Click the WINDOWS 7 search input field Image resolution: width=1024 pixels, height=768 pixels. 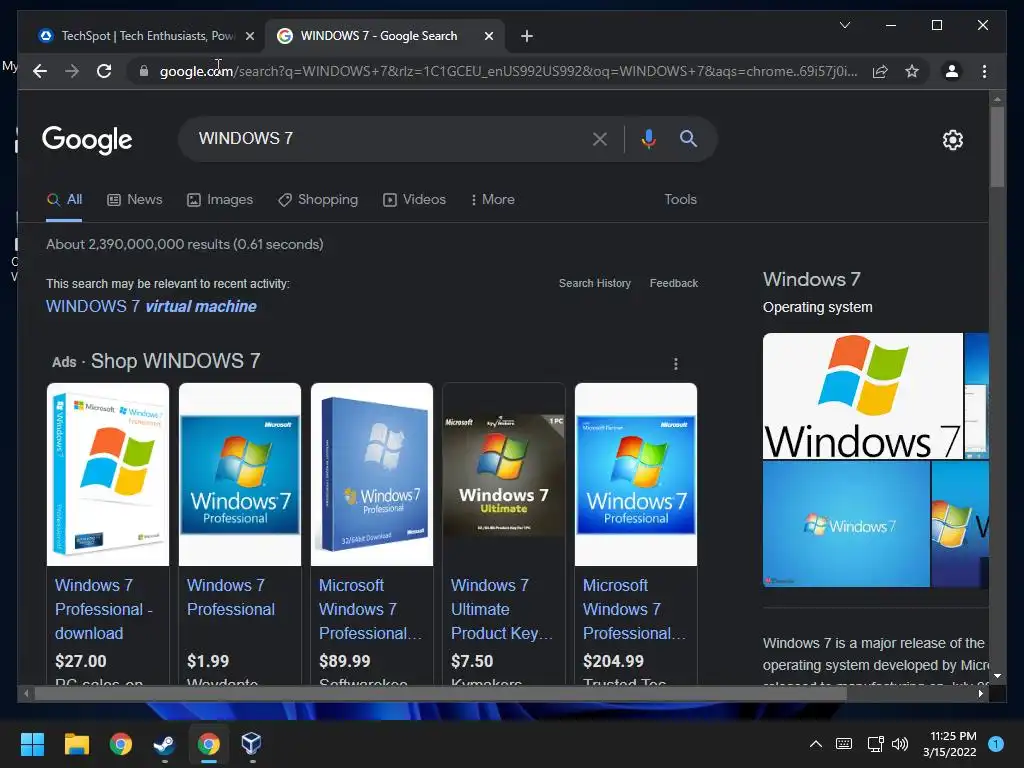point(385,138)
